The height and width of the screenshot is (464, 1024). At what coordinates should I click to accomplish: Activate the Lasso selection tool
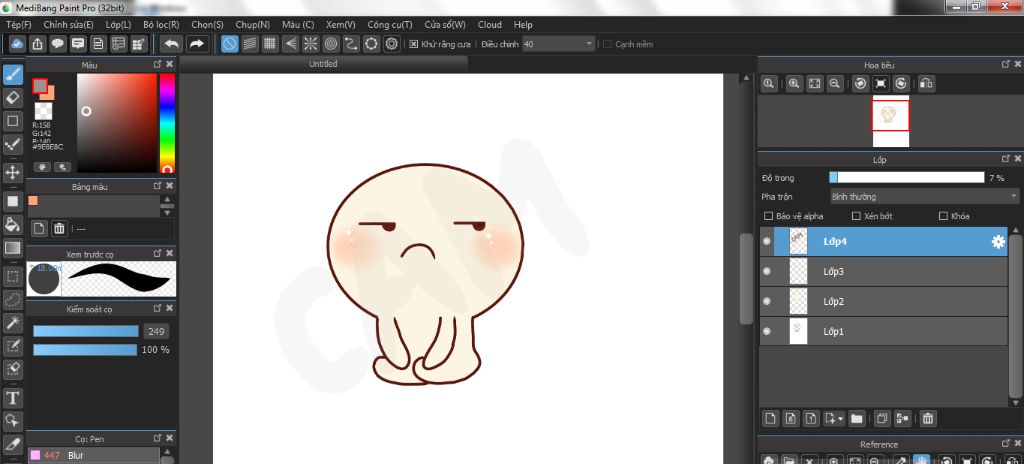12,299
